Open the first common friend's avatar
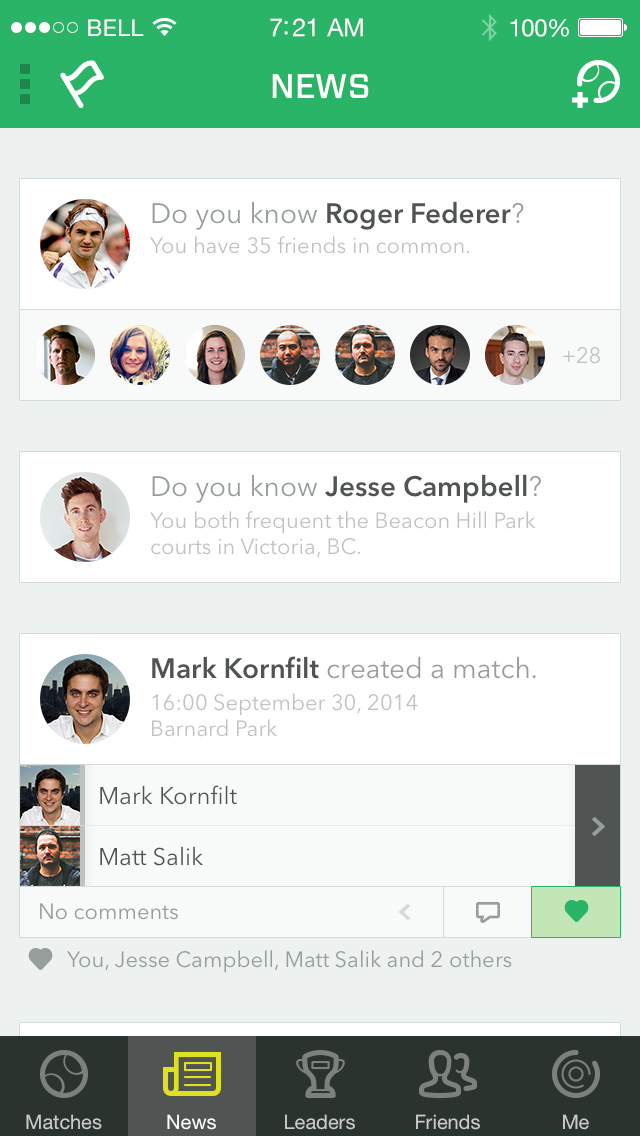This screenshot has width=640, height=1136. [x=65, y=355]
